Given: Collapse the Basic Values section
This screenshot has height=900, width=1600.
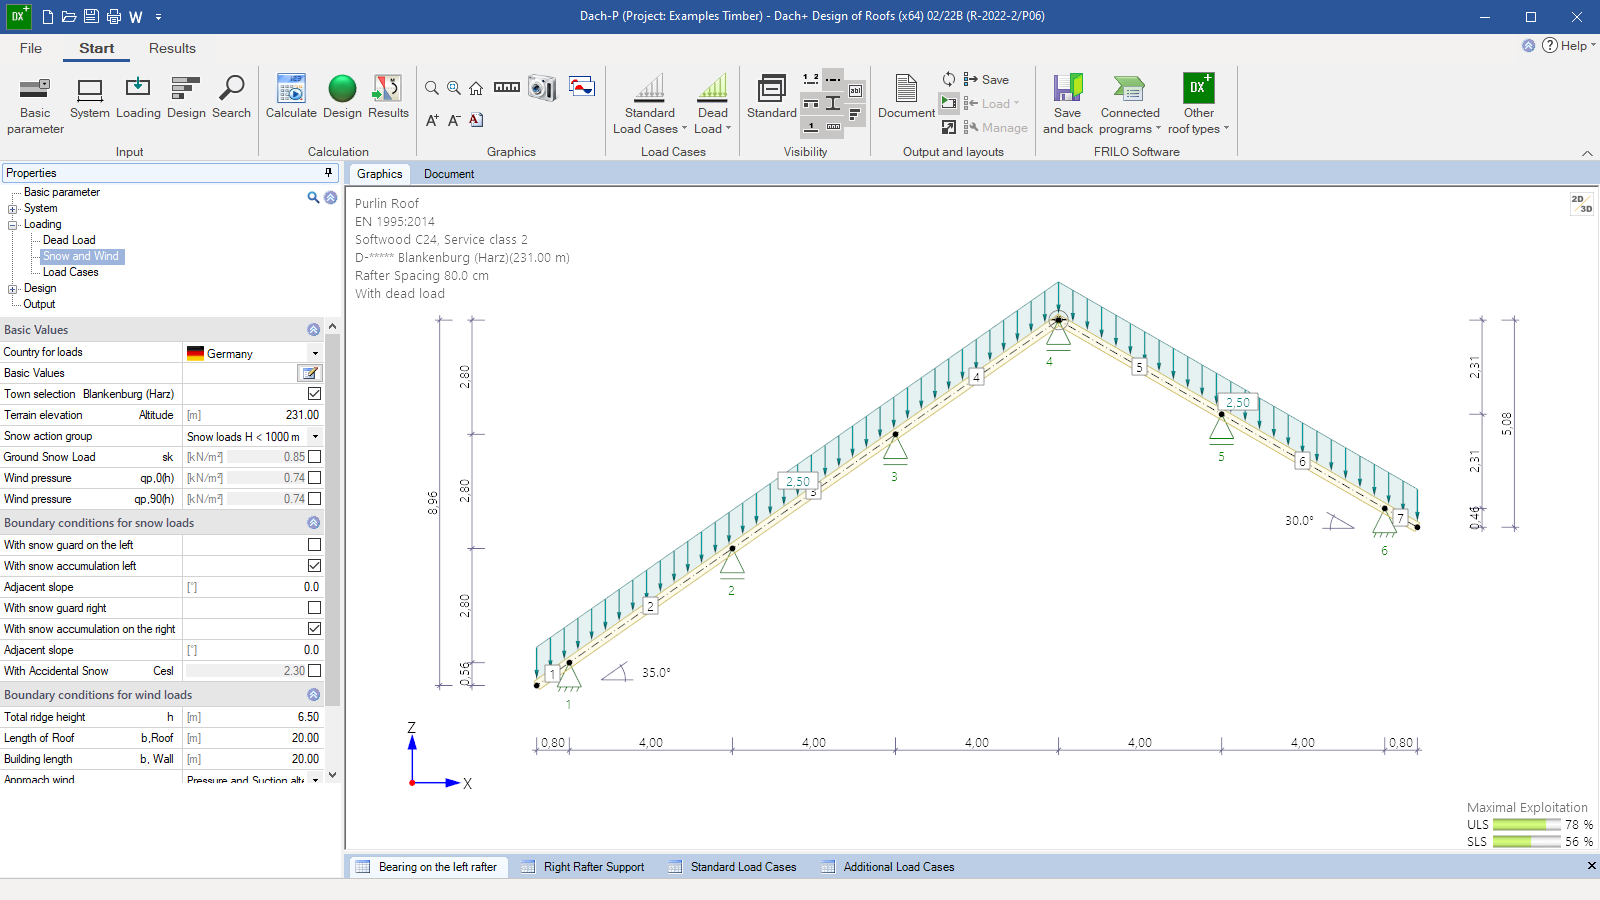Looking at the screenshot, I should click(x=313, y=330).
